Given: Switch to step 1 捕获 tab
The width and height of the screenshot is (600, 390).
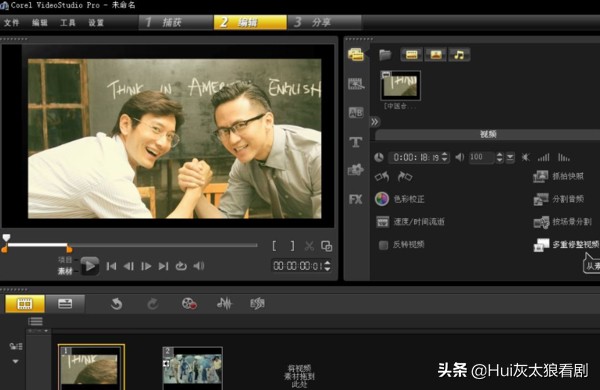Looking at the screenshot, I should (176, 22).
